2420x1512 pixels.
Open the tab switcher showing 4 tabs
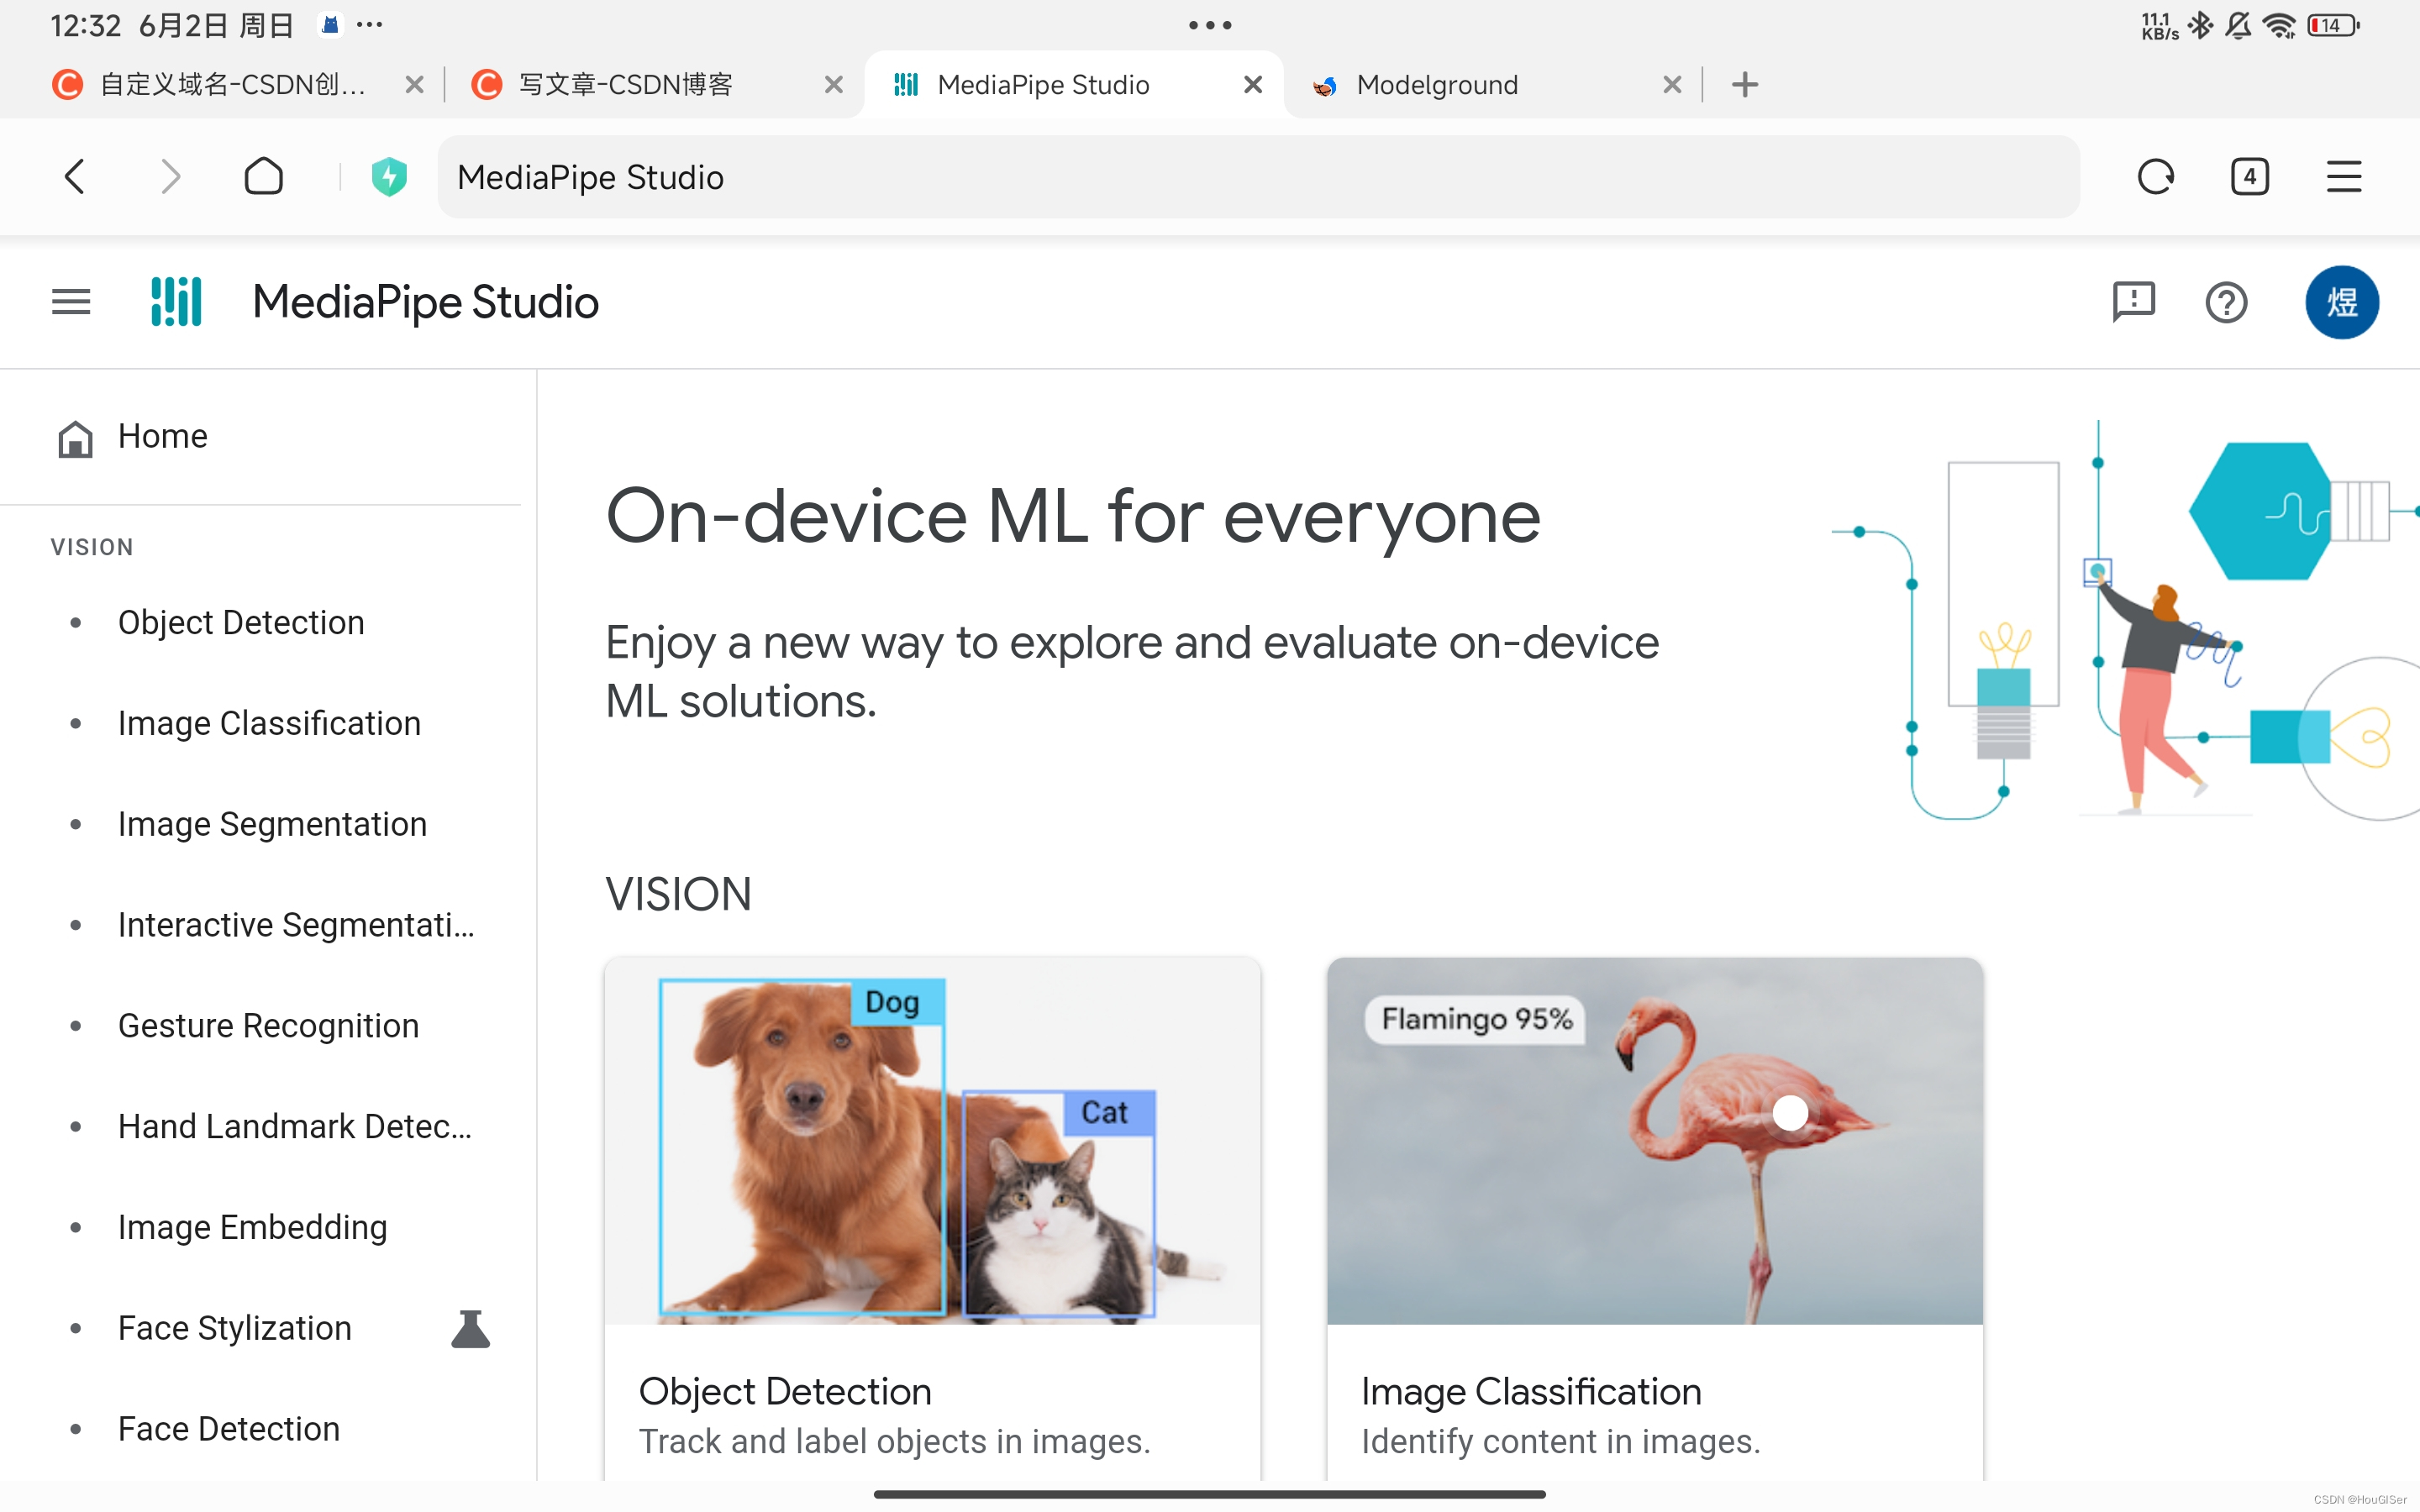point(2249,177)
